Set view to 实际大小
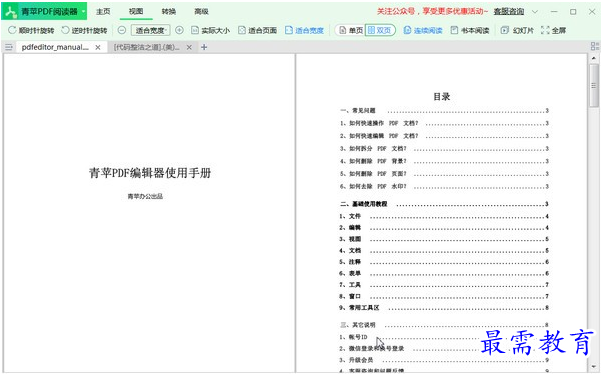Screen dimensions: 602x374 pos(210,30)
